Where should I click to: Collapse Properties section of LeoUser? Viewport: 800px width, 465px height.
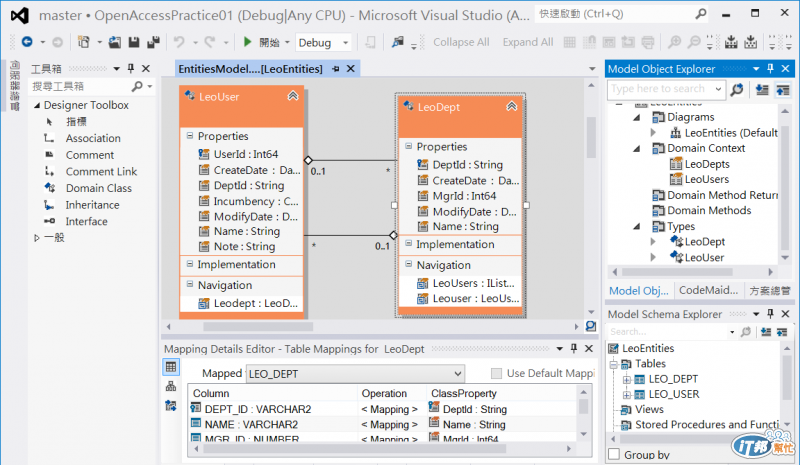point(190,136)
